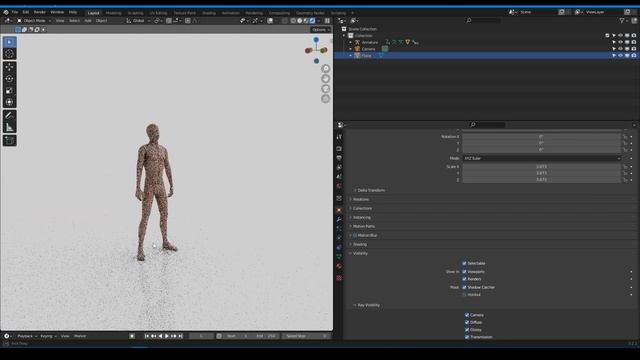Open the Window menu
The width and height of the screenshot is (640, 360).
click(x=57, y=12)
